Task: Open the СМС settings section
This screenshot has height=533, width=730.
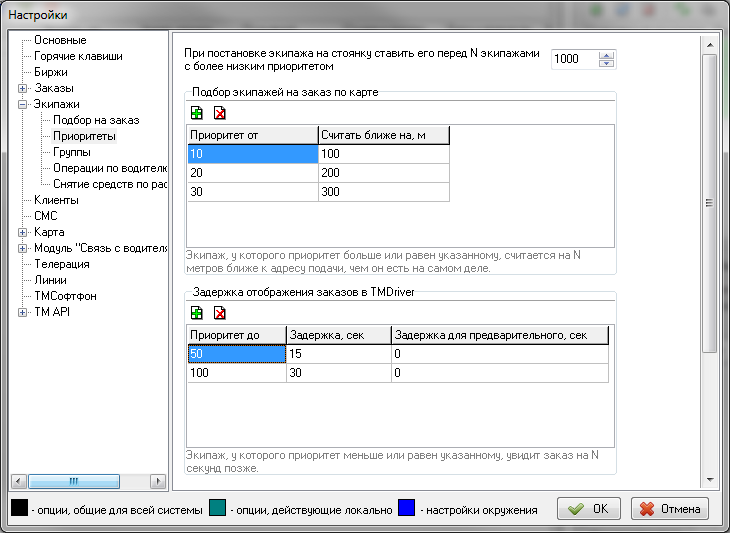Action: pos(46,216)
